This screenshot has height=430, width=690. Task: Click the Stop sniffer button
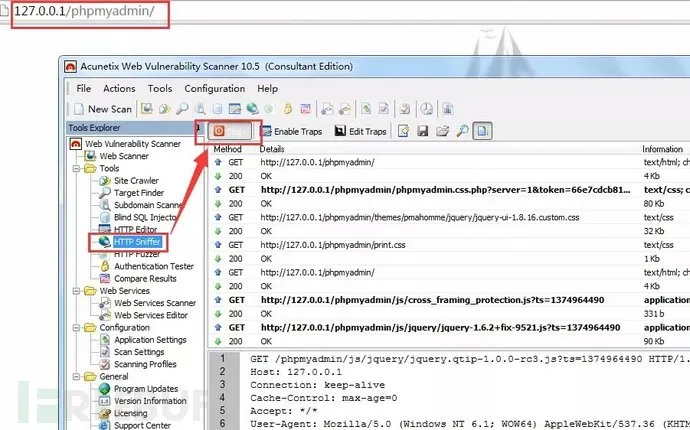point(229,131)
